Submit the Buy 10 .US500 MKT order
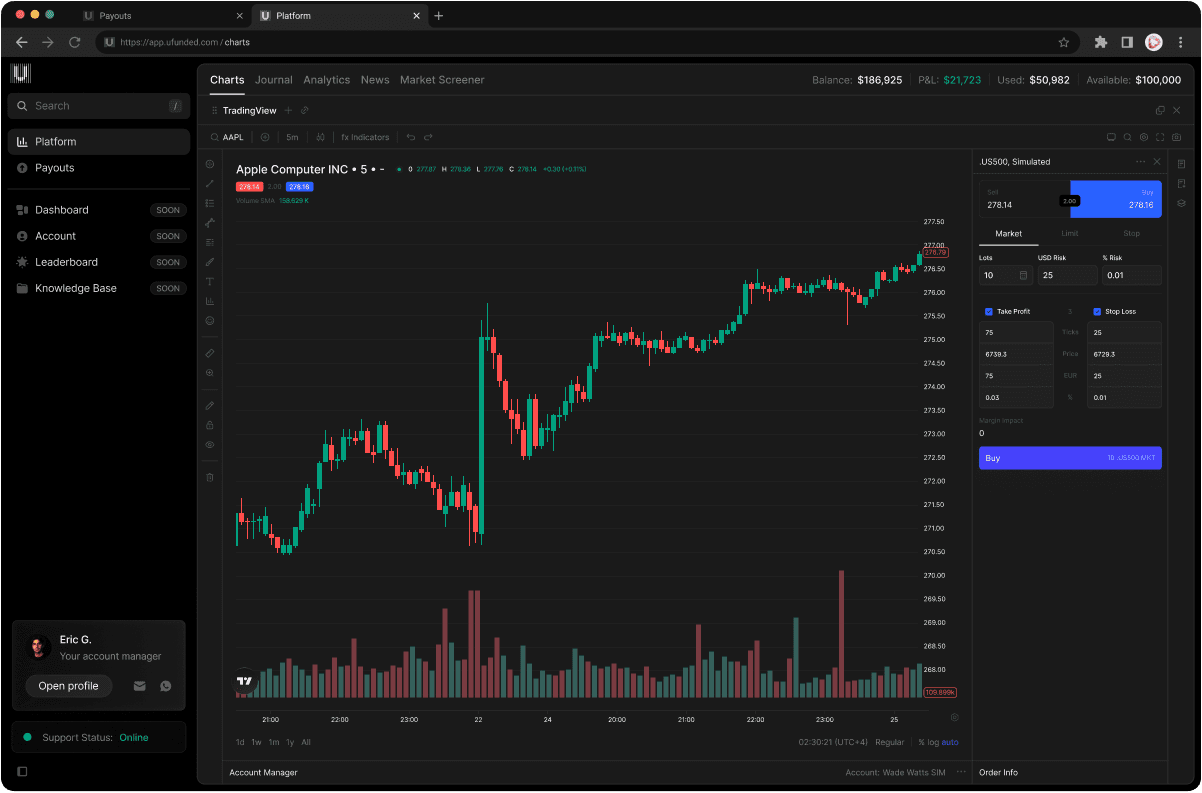This screenshot has height=793, width=1202. coord(1070,458)
